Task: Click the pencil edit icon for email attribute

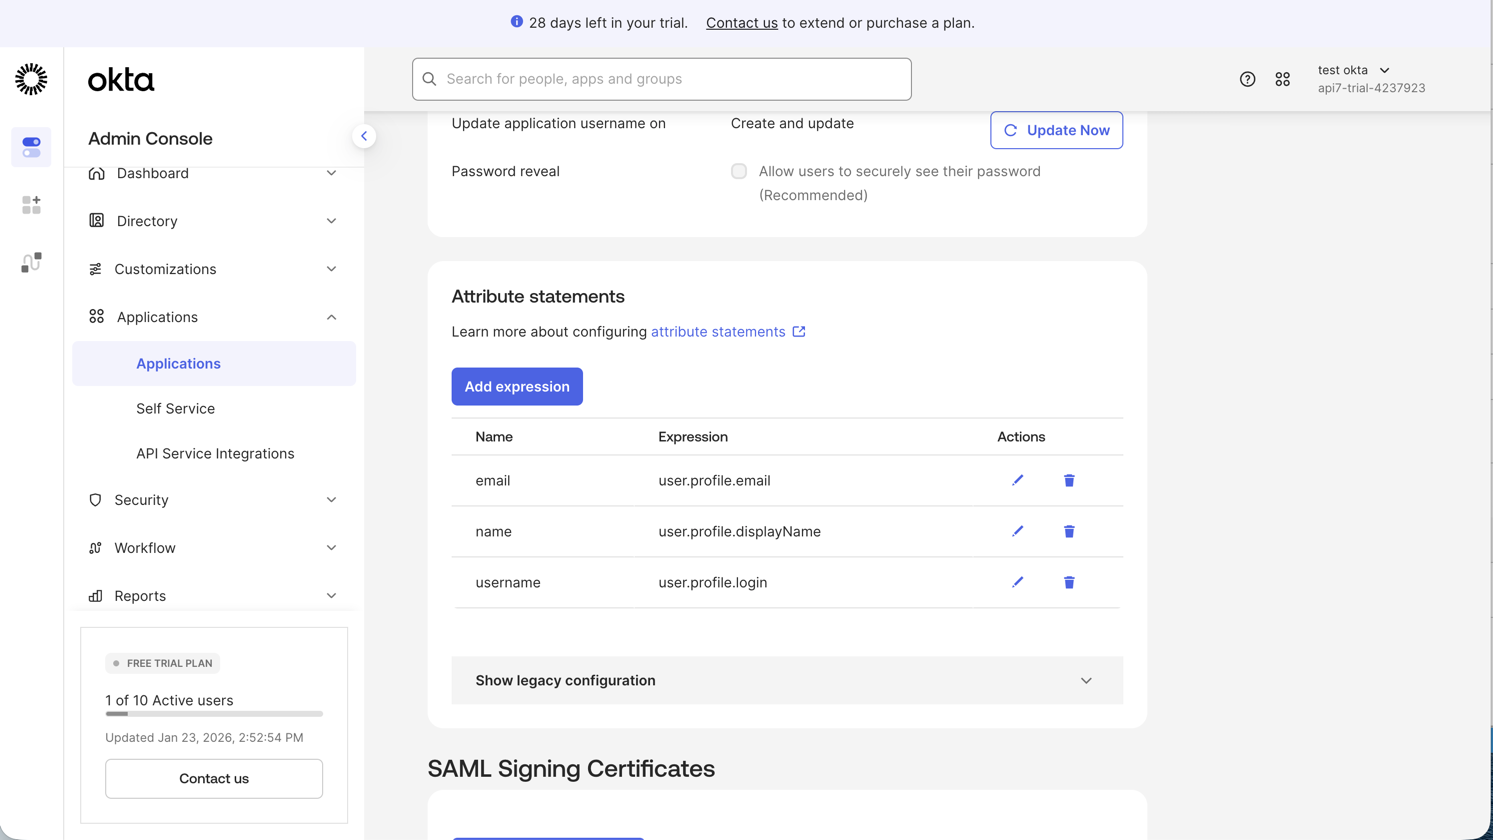Action: (1017, 481)
